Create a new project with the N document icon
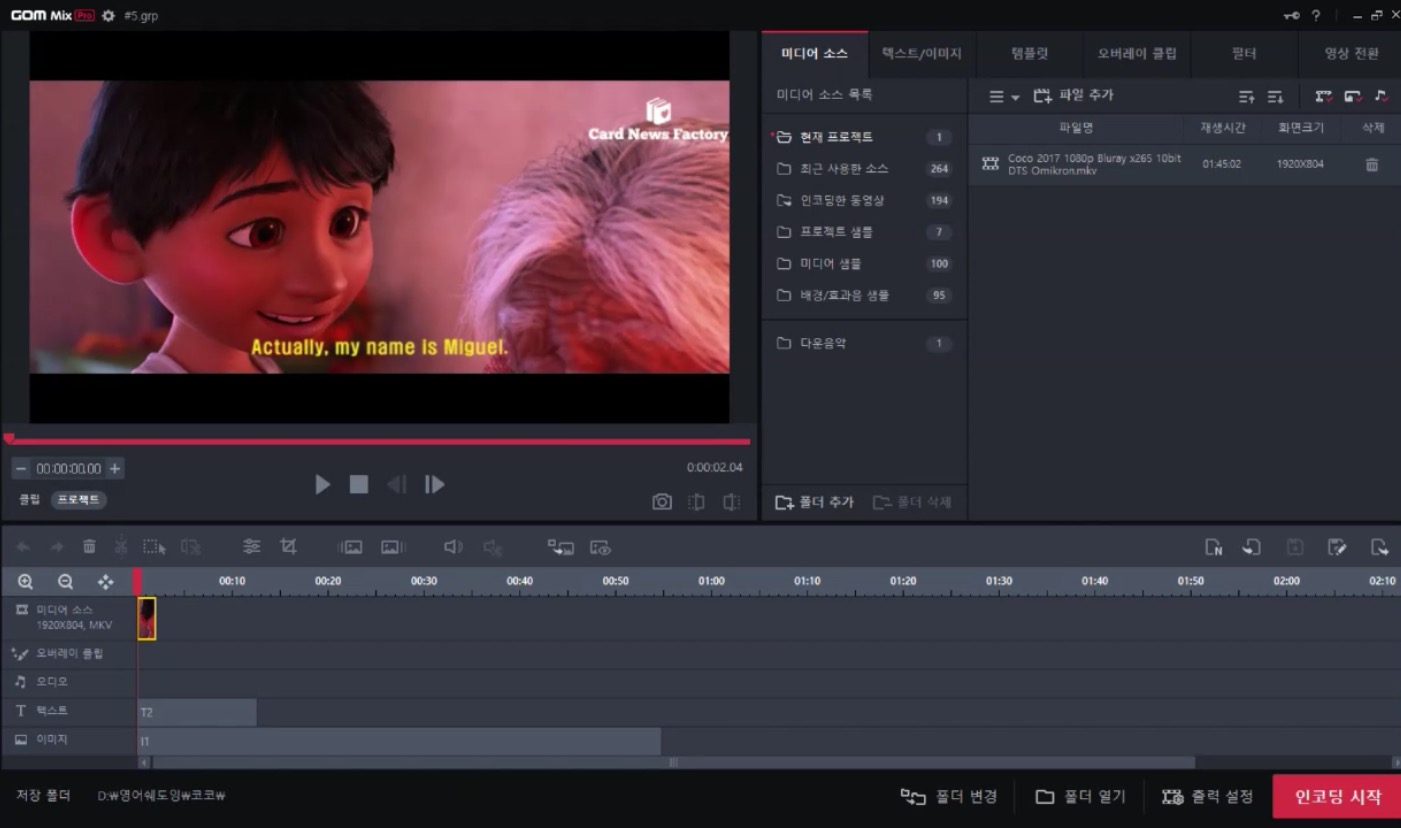The height and width of the screenshot is (828, 1401). [1213, 547]
